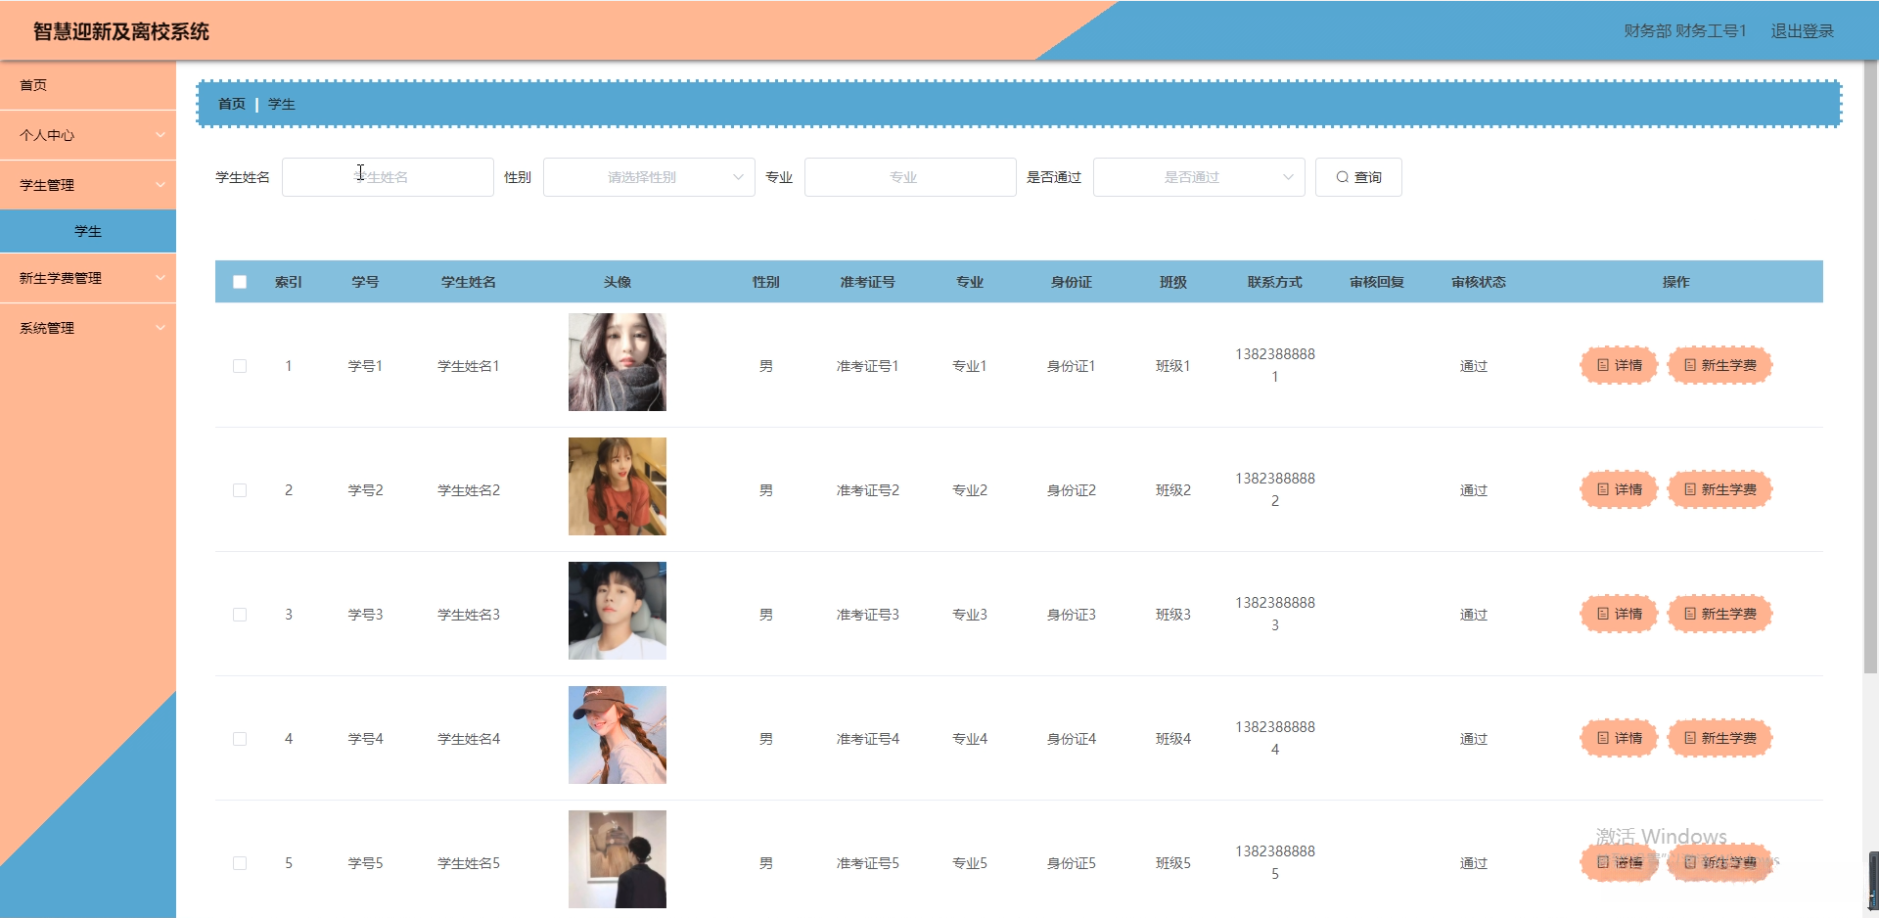Click the page vertical scrollbar

pyautogui.click(x=1870, y=367)
